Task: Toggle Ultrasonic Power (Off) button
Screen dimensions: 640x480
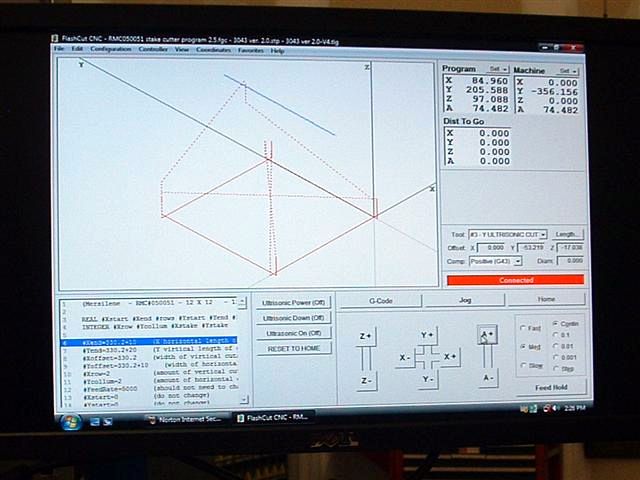Action: click(293, 303)
